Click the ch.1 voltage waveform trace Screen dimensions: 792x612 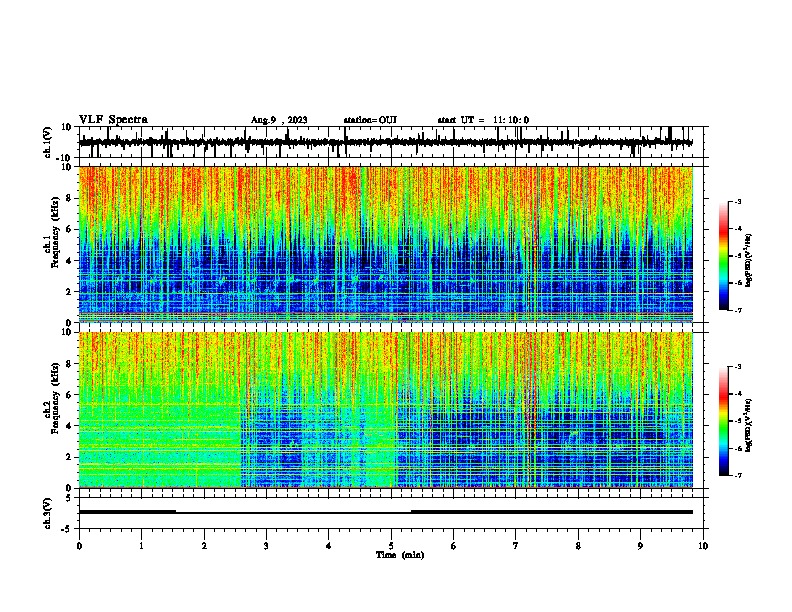[x=385, y=142]
